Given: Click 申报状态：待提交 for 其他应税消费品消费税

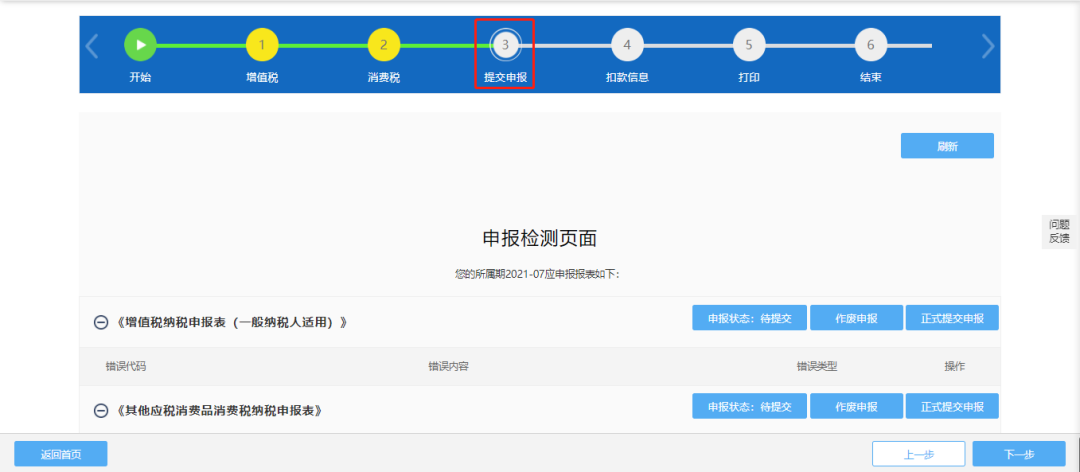Looking at the screenshot, I should 749,406.
